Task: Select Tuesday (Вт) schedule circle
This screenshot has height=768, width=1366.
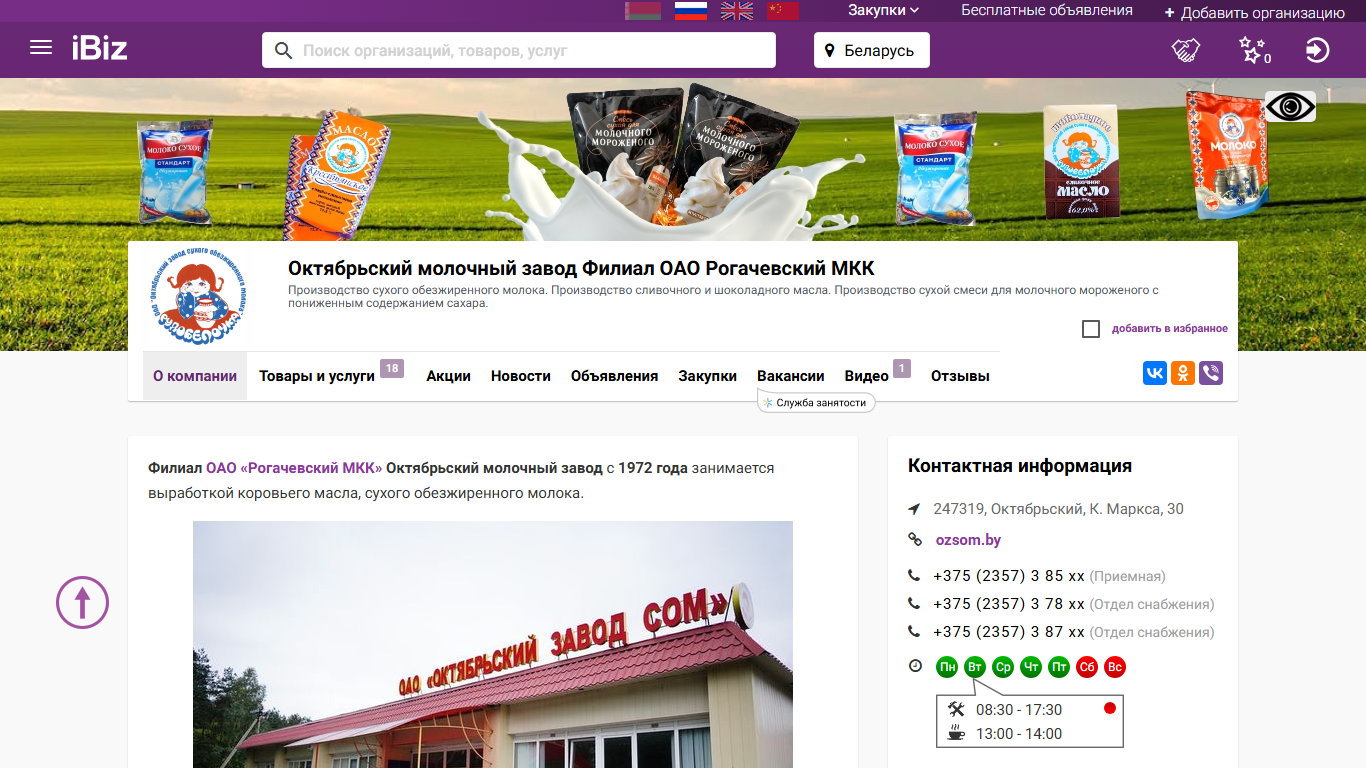Action: click(x=975, y=667)
